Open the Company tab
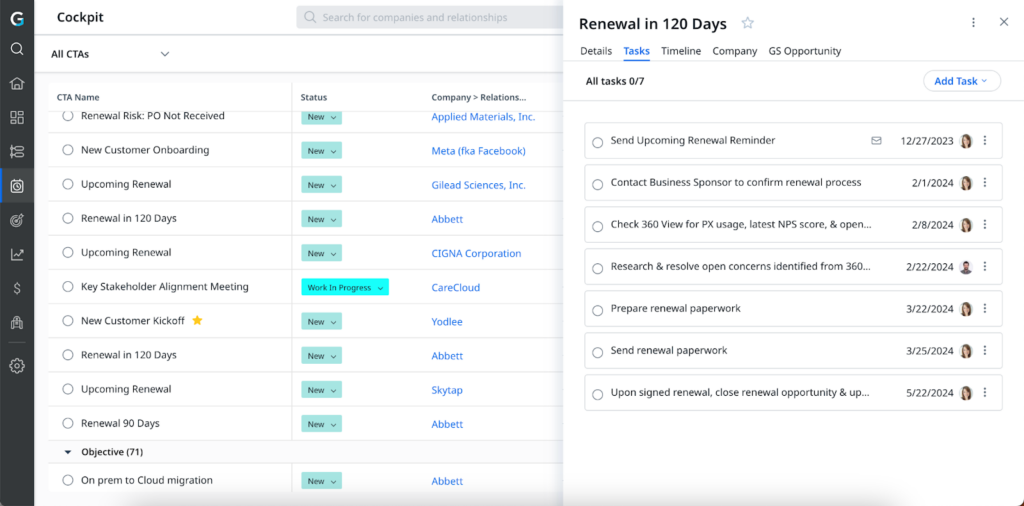 point(735,51)
